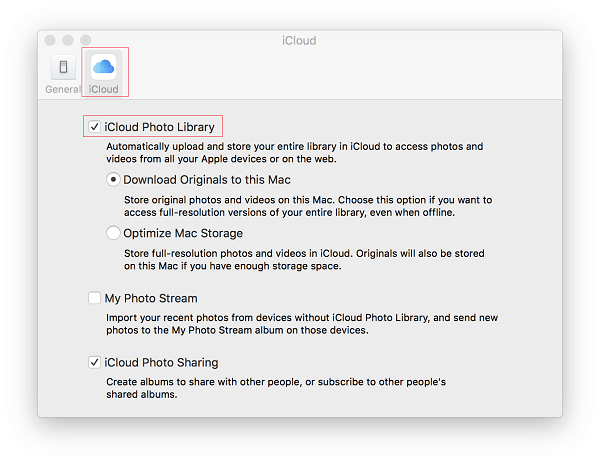This screenshot has width=600, height=462.
Task: Close the iCloud preferences window
Action: (x=50, y=40)
